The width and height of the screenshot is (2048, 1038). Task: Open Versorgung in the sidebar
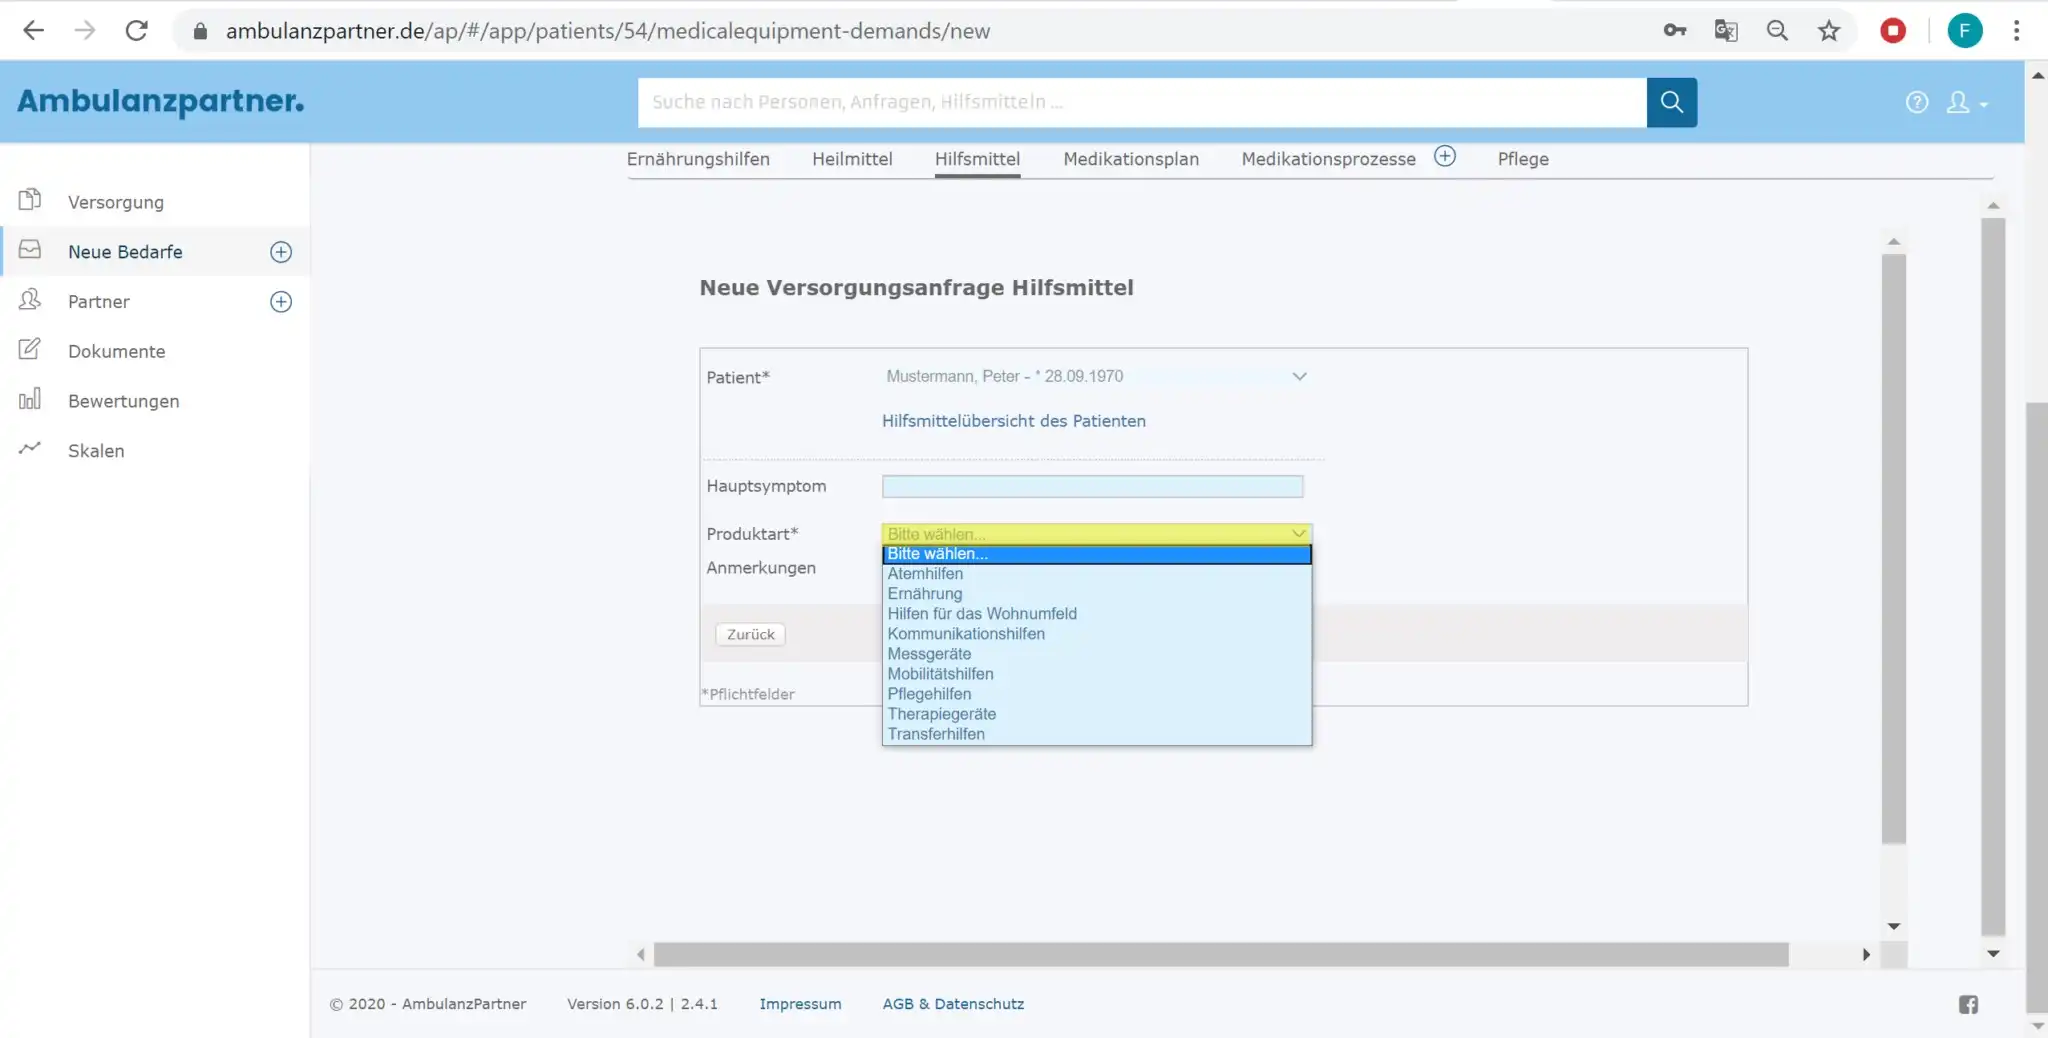[116, 202]
